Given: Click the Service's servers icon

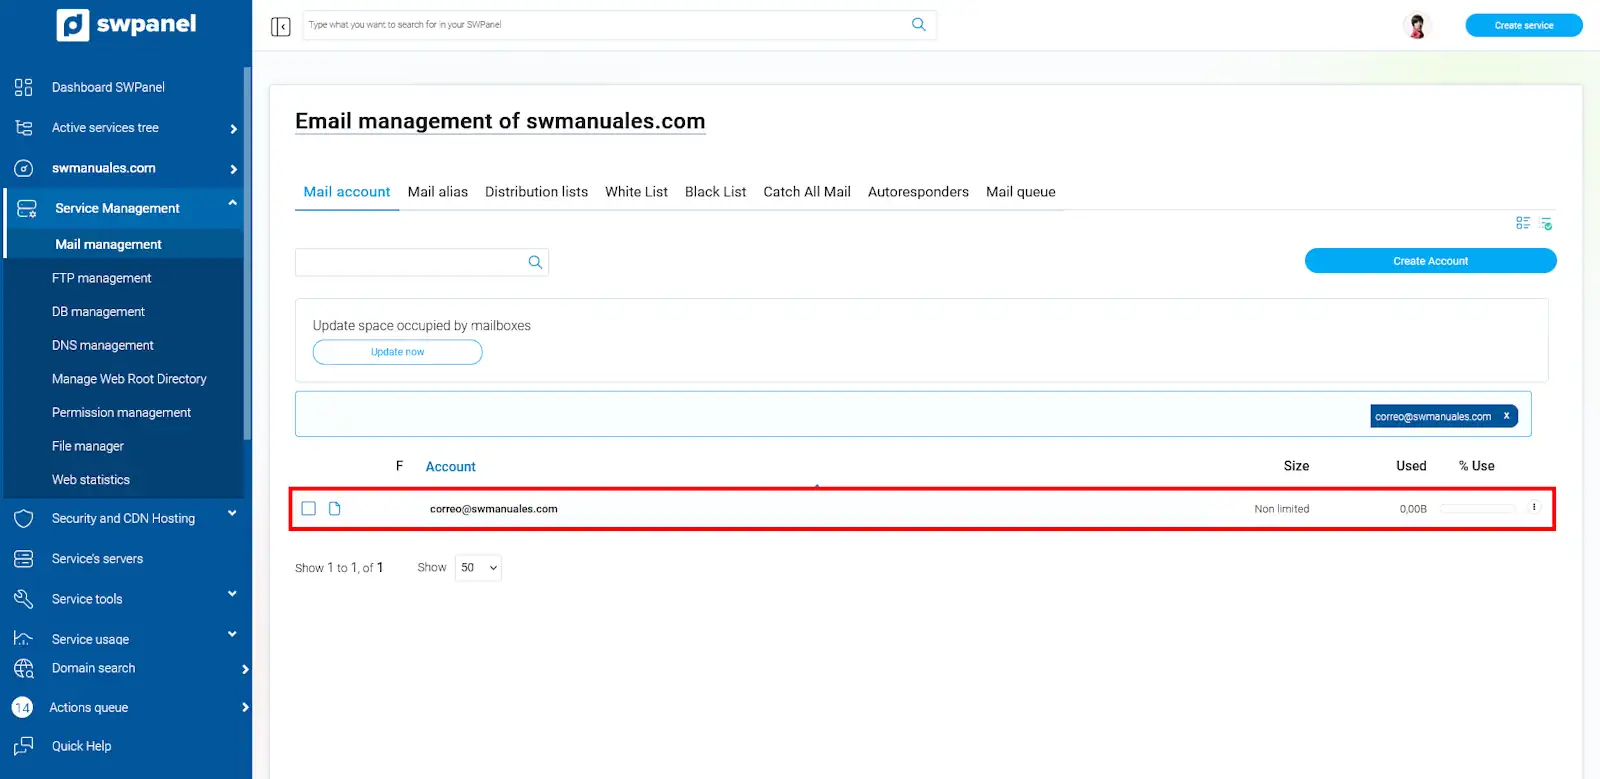Looking at the screenshot, I should point(24,559).
